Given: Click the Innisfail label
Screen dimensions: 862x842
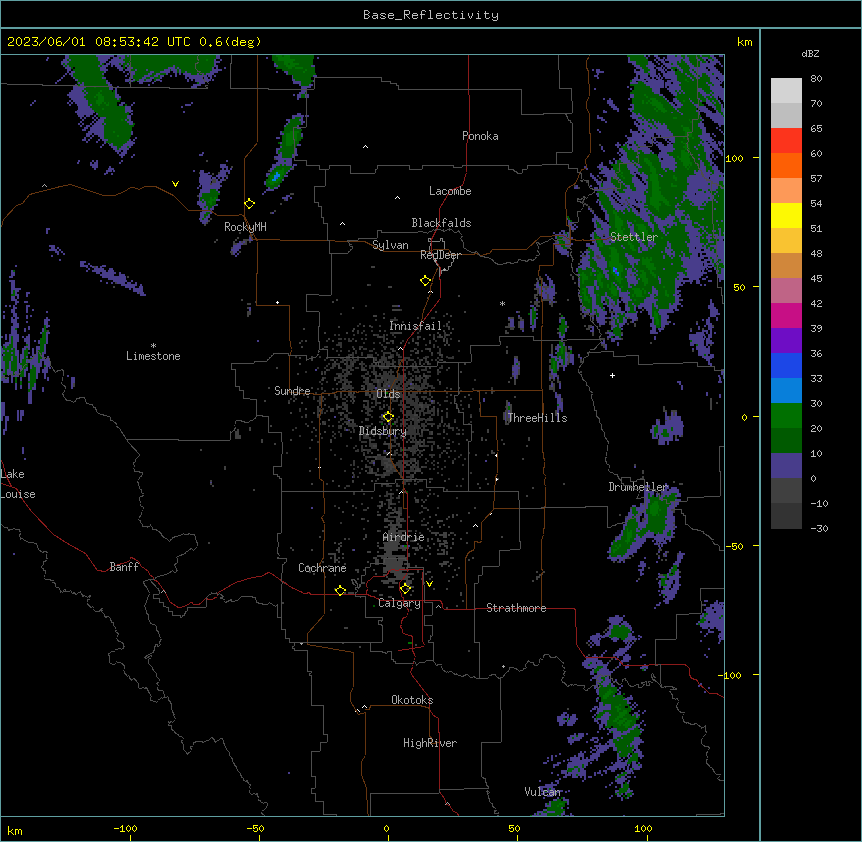Looking at the screenshot, I should point(416,326).
